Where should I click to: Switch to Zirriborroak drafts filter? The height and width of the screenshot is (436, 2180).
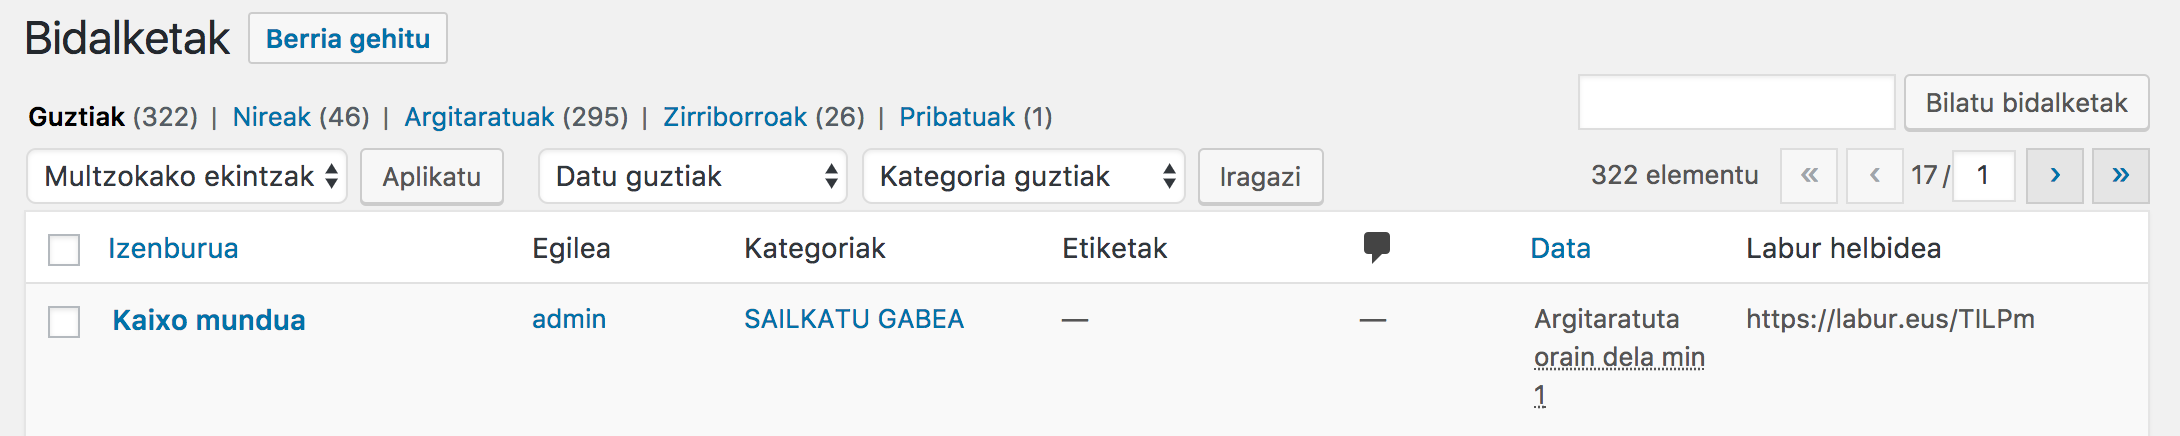[734, 117]
